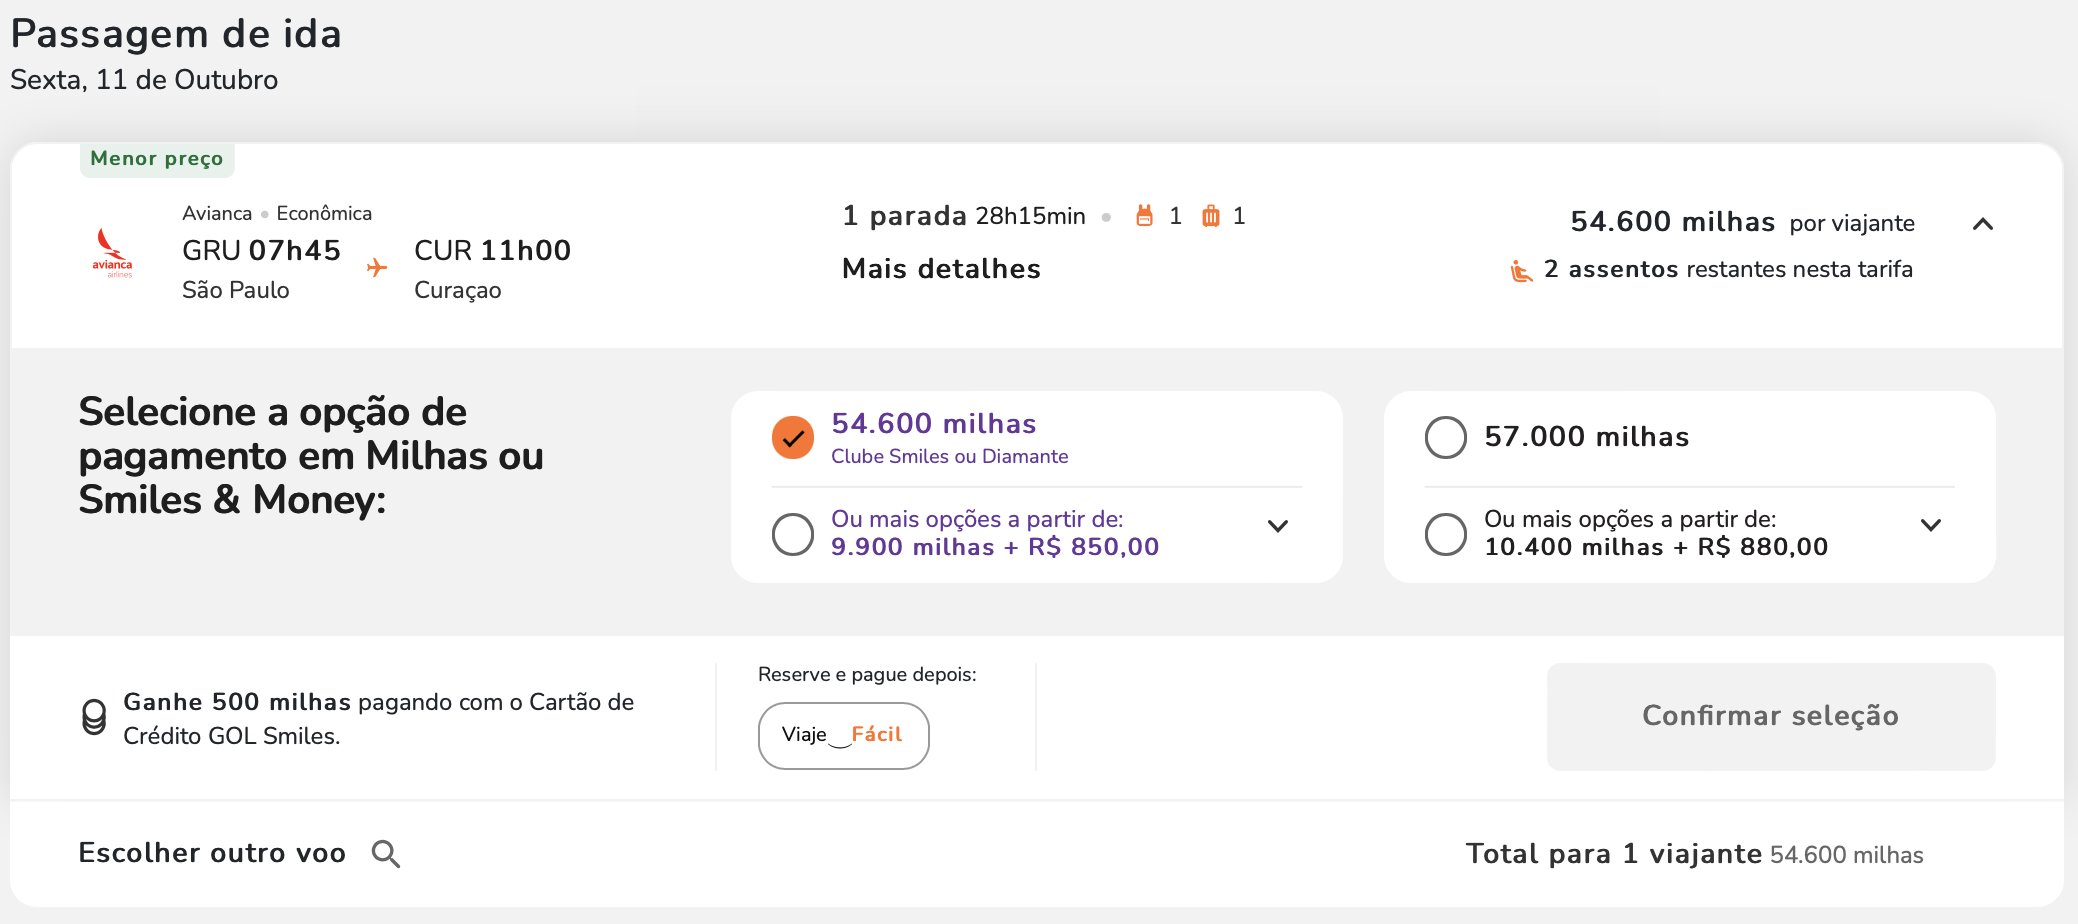This screenshot has width=2078, height=924.
Task: Click the GOL Smiles coins icon
Action: tap(94, 717)
